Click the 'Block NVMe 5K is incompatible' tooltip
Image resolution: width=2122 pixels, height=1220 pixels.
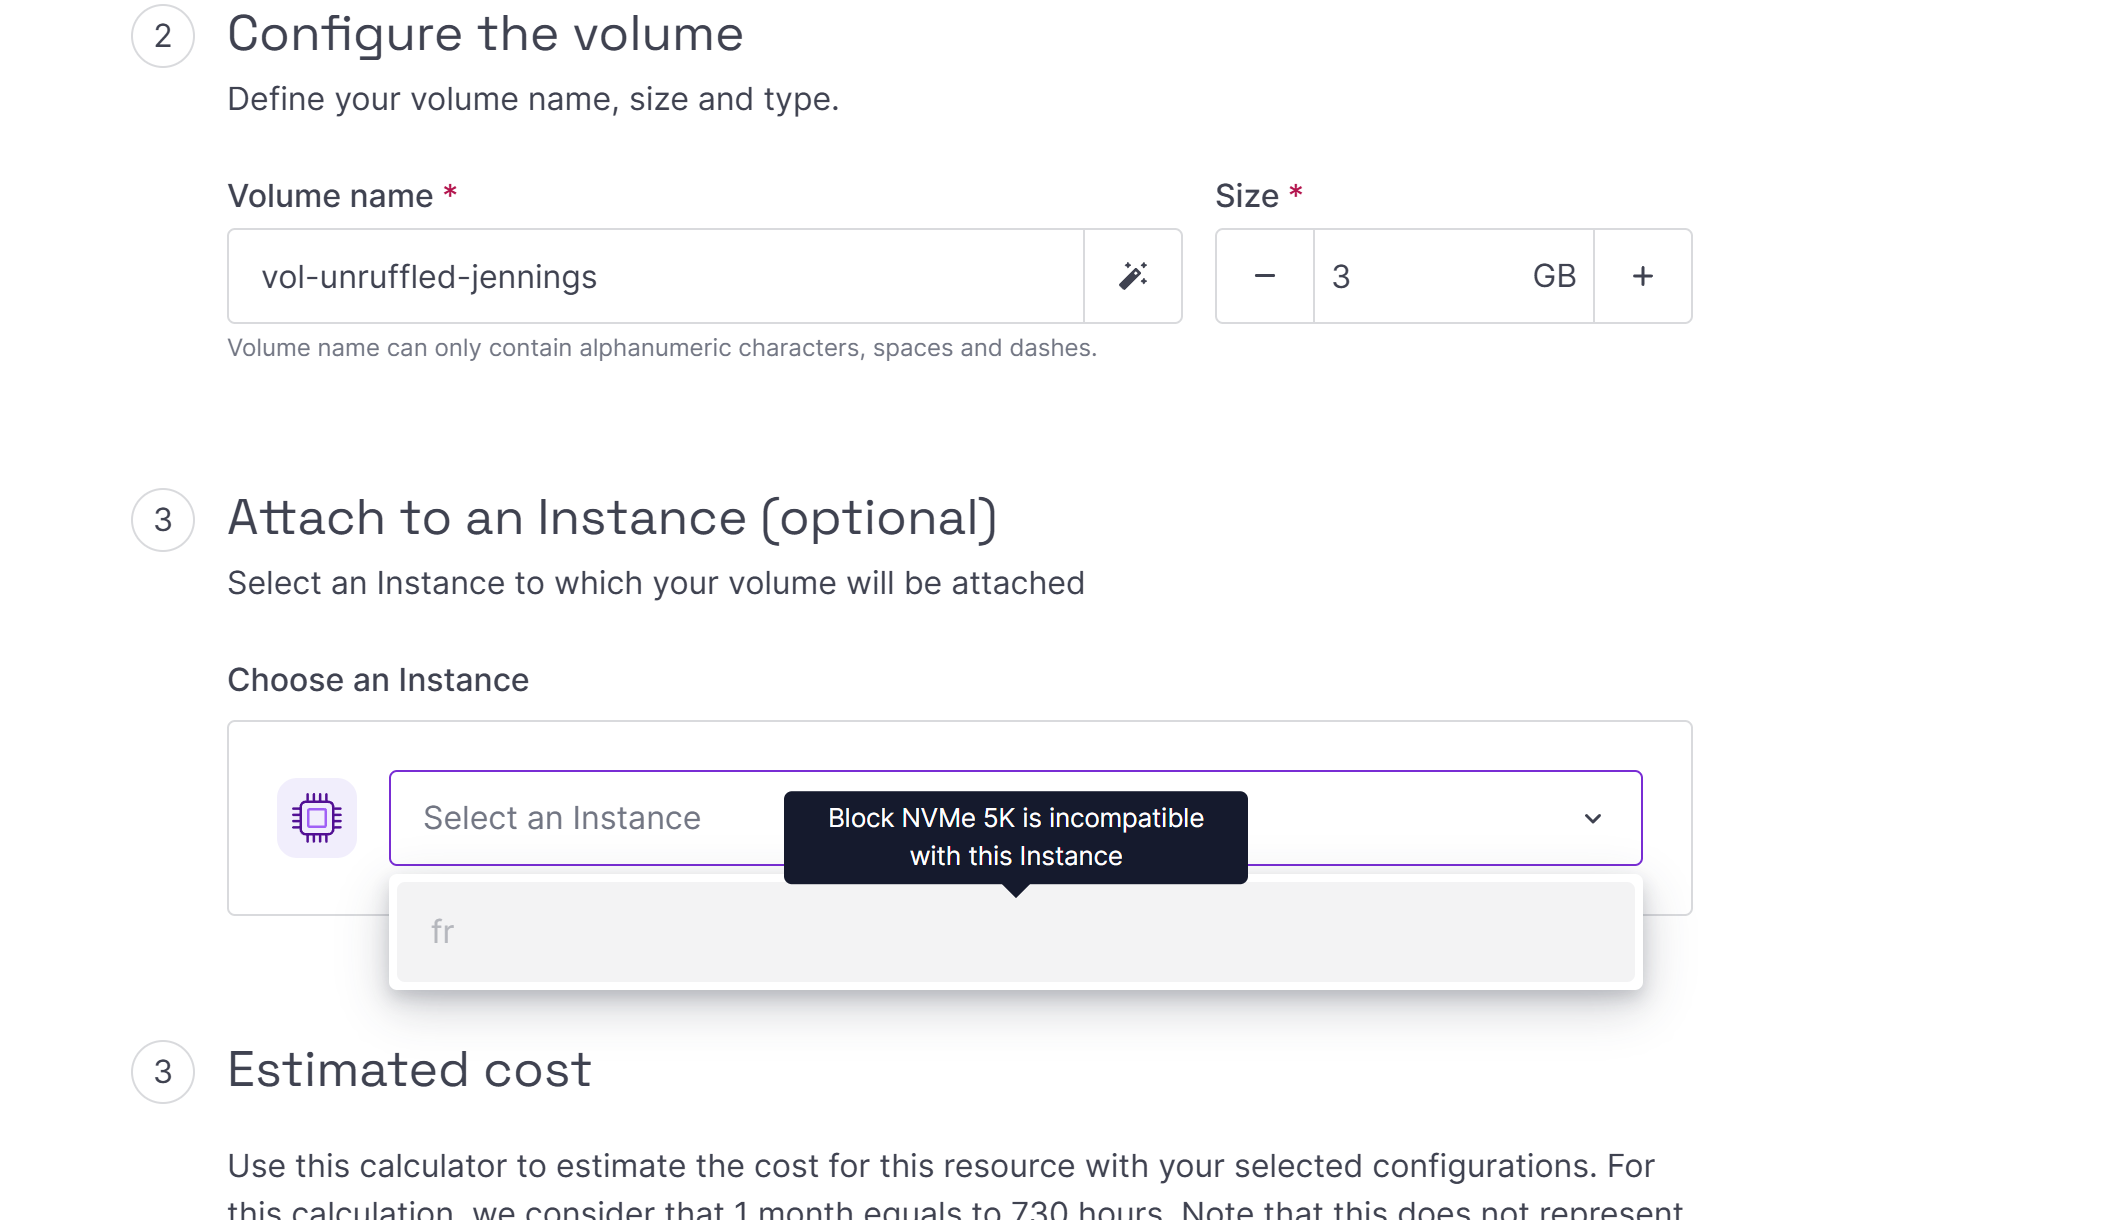[1015, 838]
